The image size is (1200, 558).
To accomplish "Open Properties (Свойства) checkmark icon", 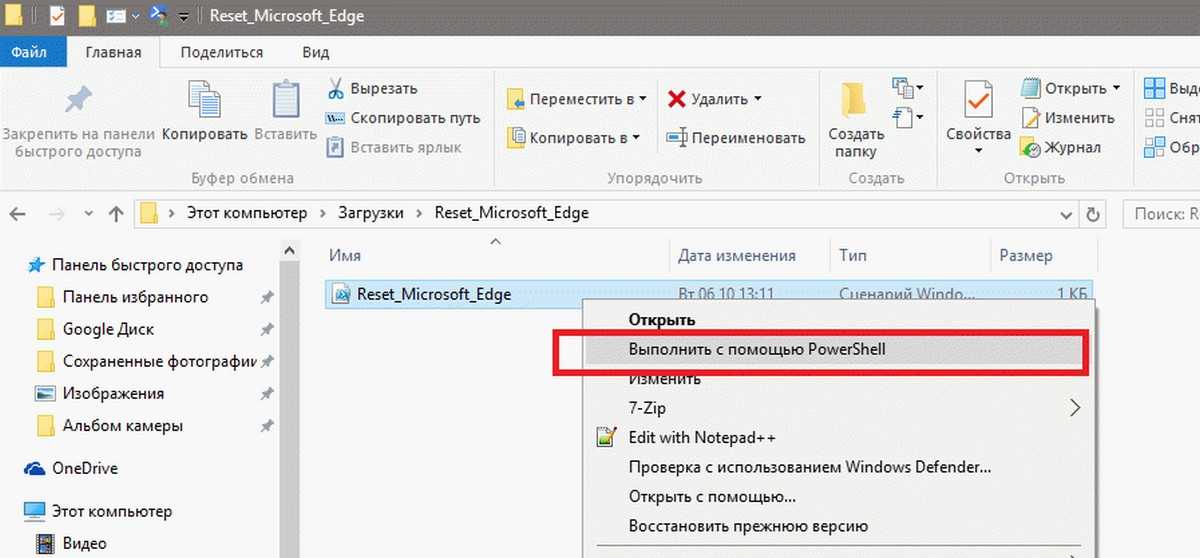I will (977, 101).
